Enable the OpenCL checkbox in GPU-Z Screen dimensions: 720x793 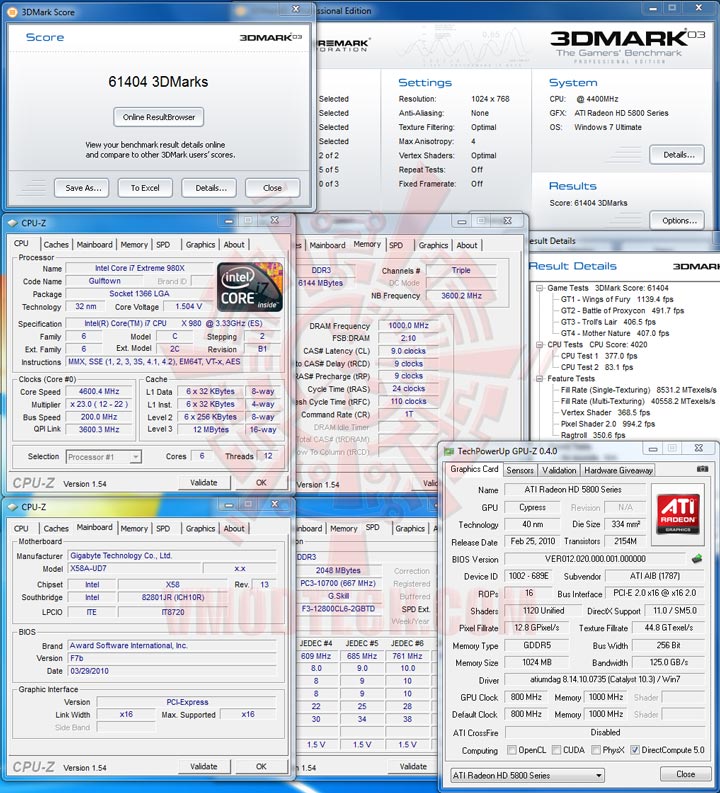click(x=512, y=750)
